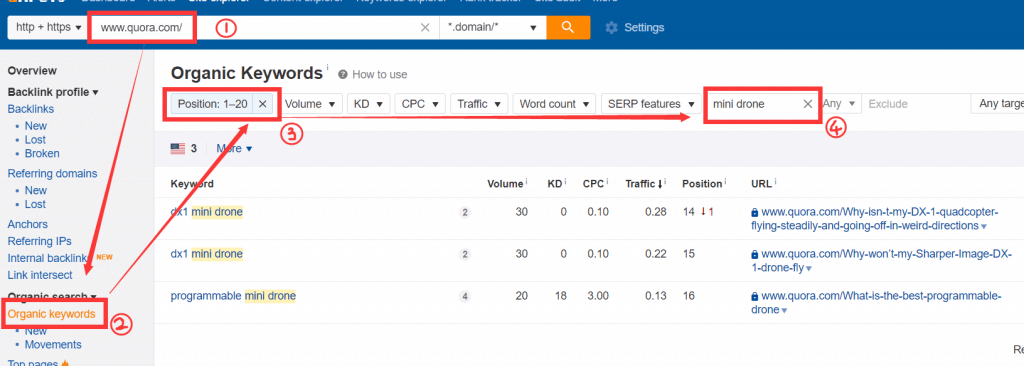Remove the Position: 1–20 filter
The width and height of the screenshot is (1024, 366).
[263, 104]
